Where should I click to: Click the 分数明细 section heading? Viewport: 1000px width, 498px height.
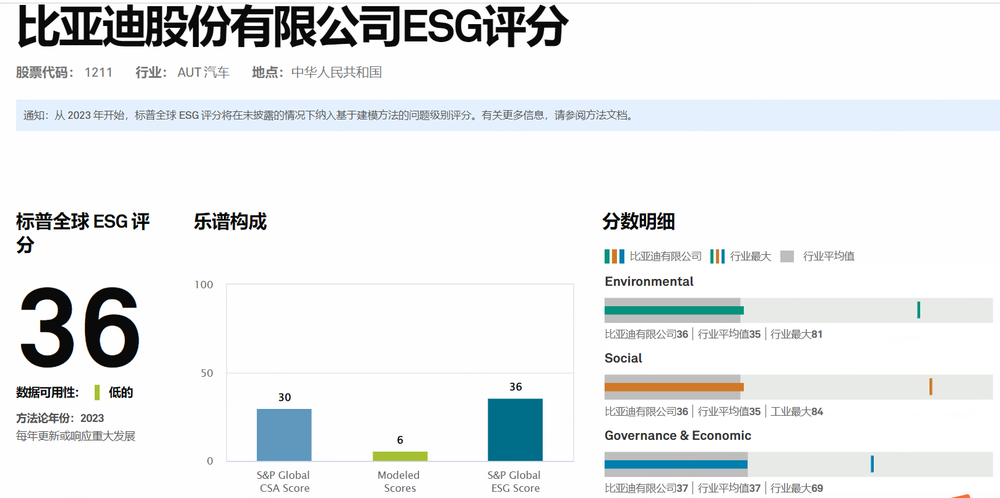638,222
